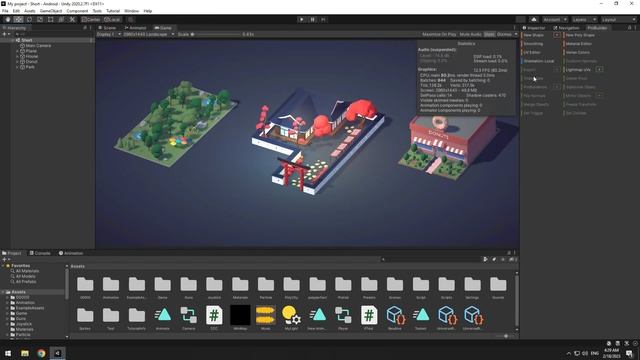The width and height of the screenshot is (640, 360).
Task: Click the Pause button
Action: coord(313,20)
